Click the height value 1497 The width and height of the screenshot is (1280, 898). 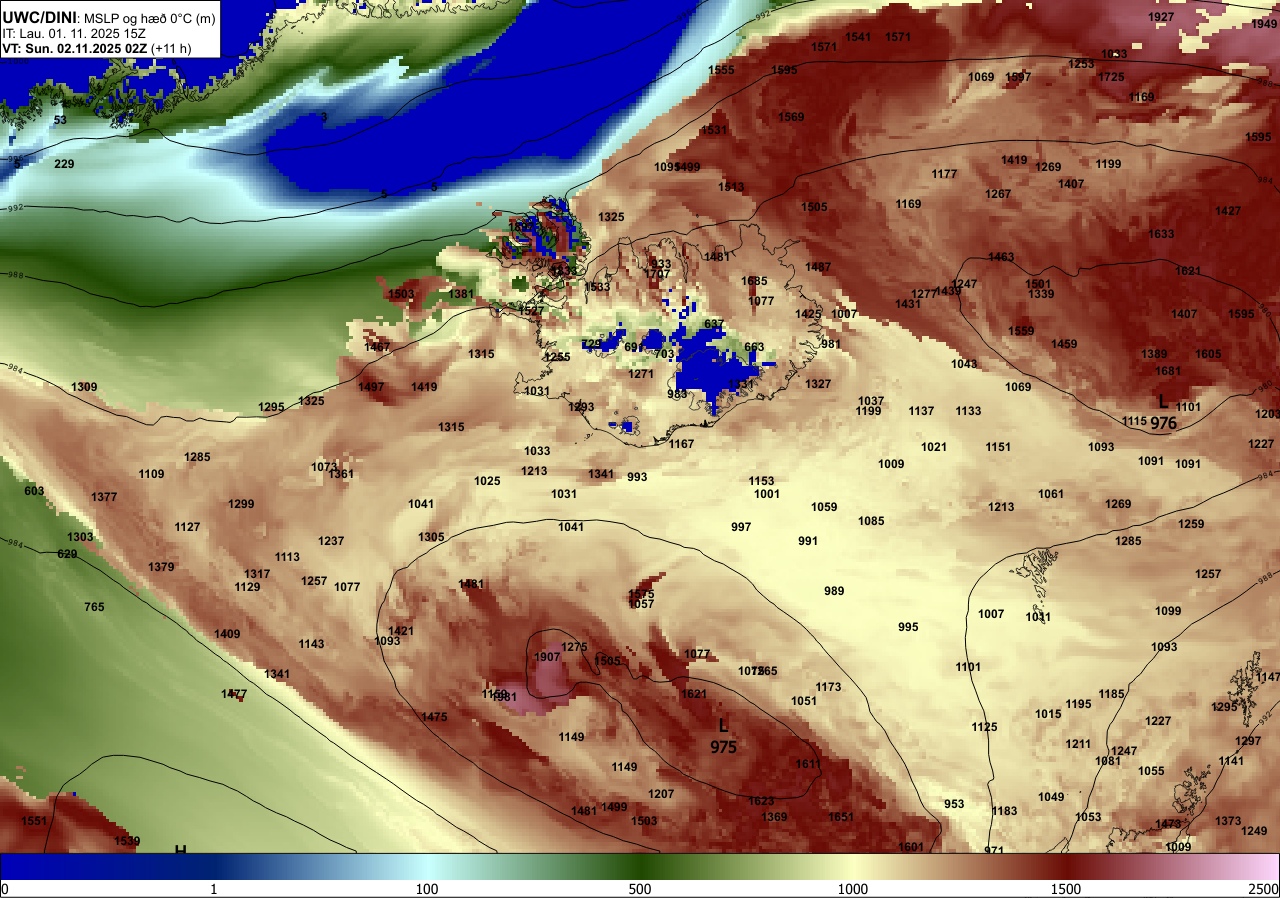[371, 387]
